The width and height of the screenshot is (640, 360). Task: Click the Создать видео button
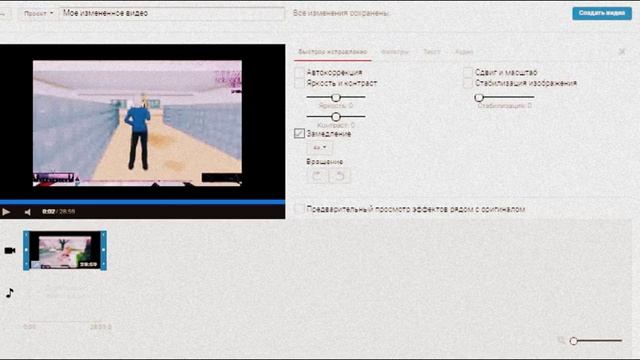(602, 13)
